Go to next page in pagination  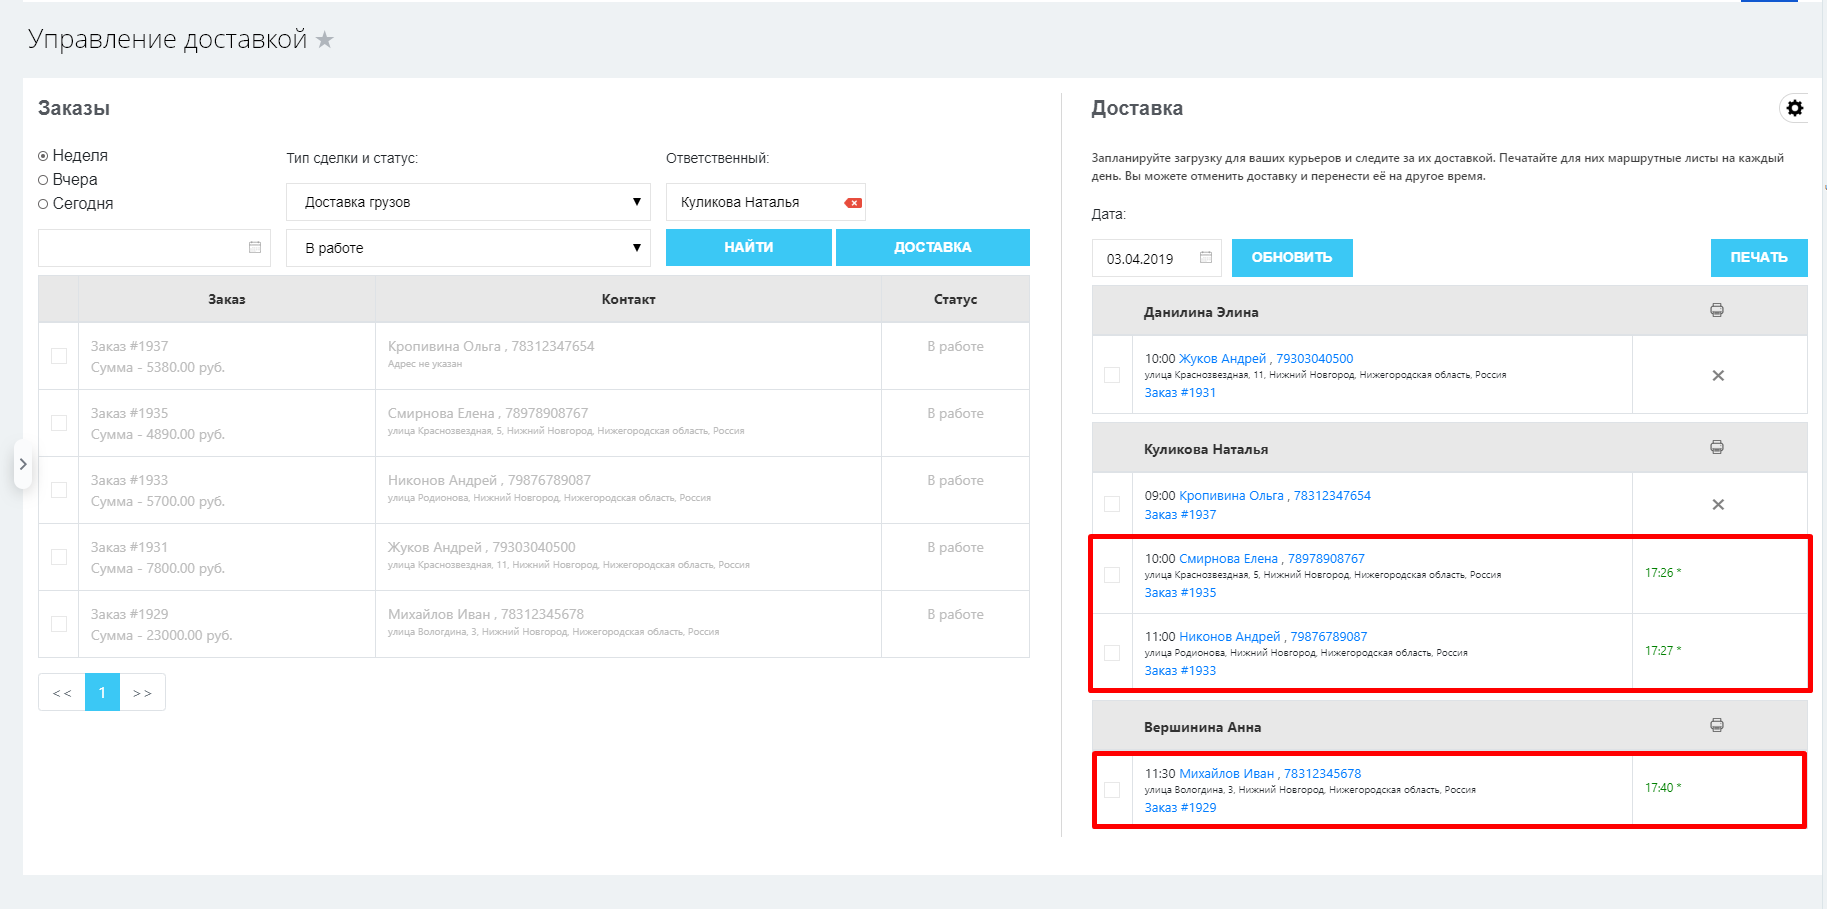(x=142, y=692)
